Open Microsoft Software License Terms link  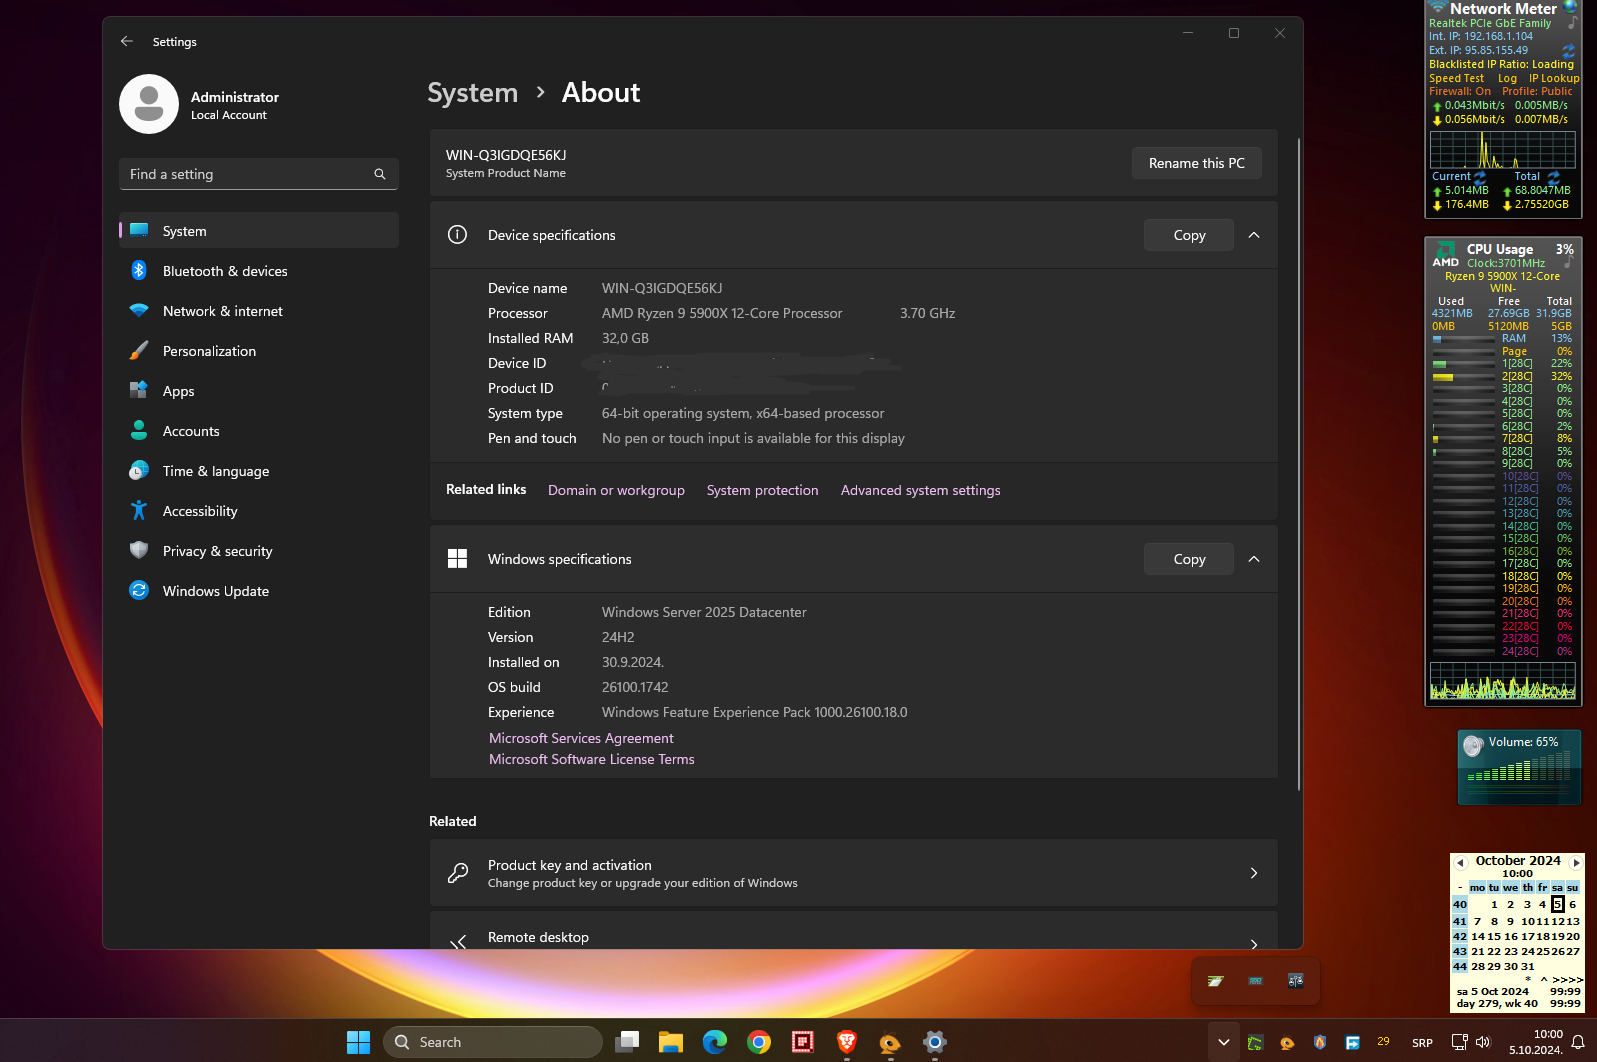pos(591,759)
